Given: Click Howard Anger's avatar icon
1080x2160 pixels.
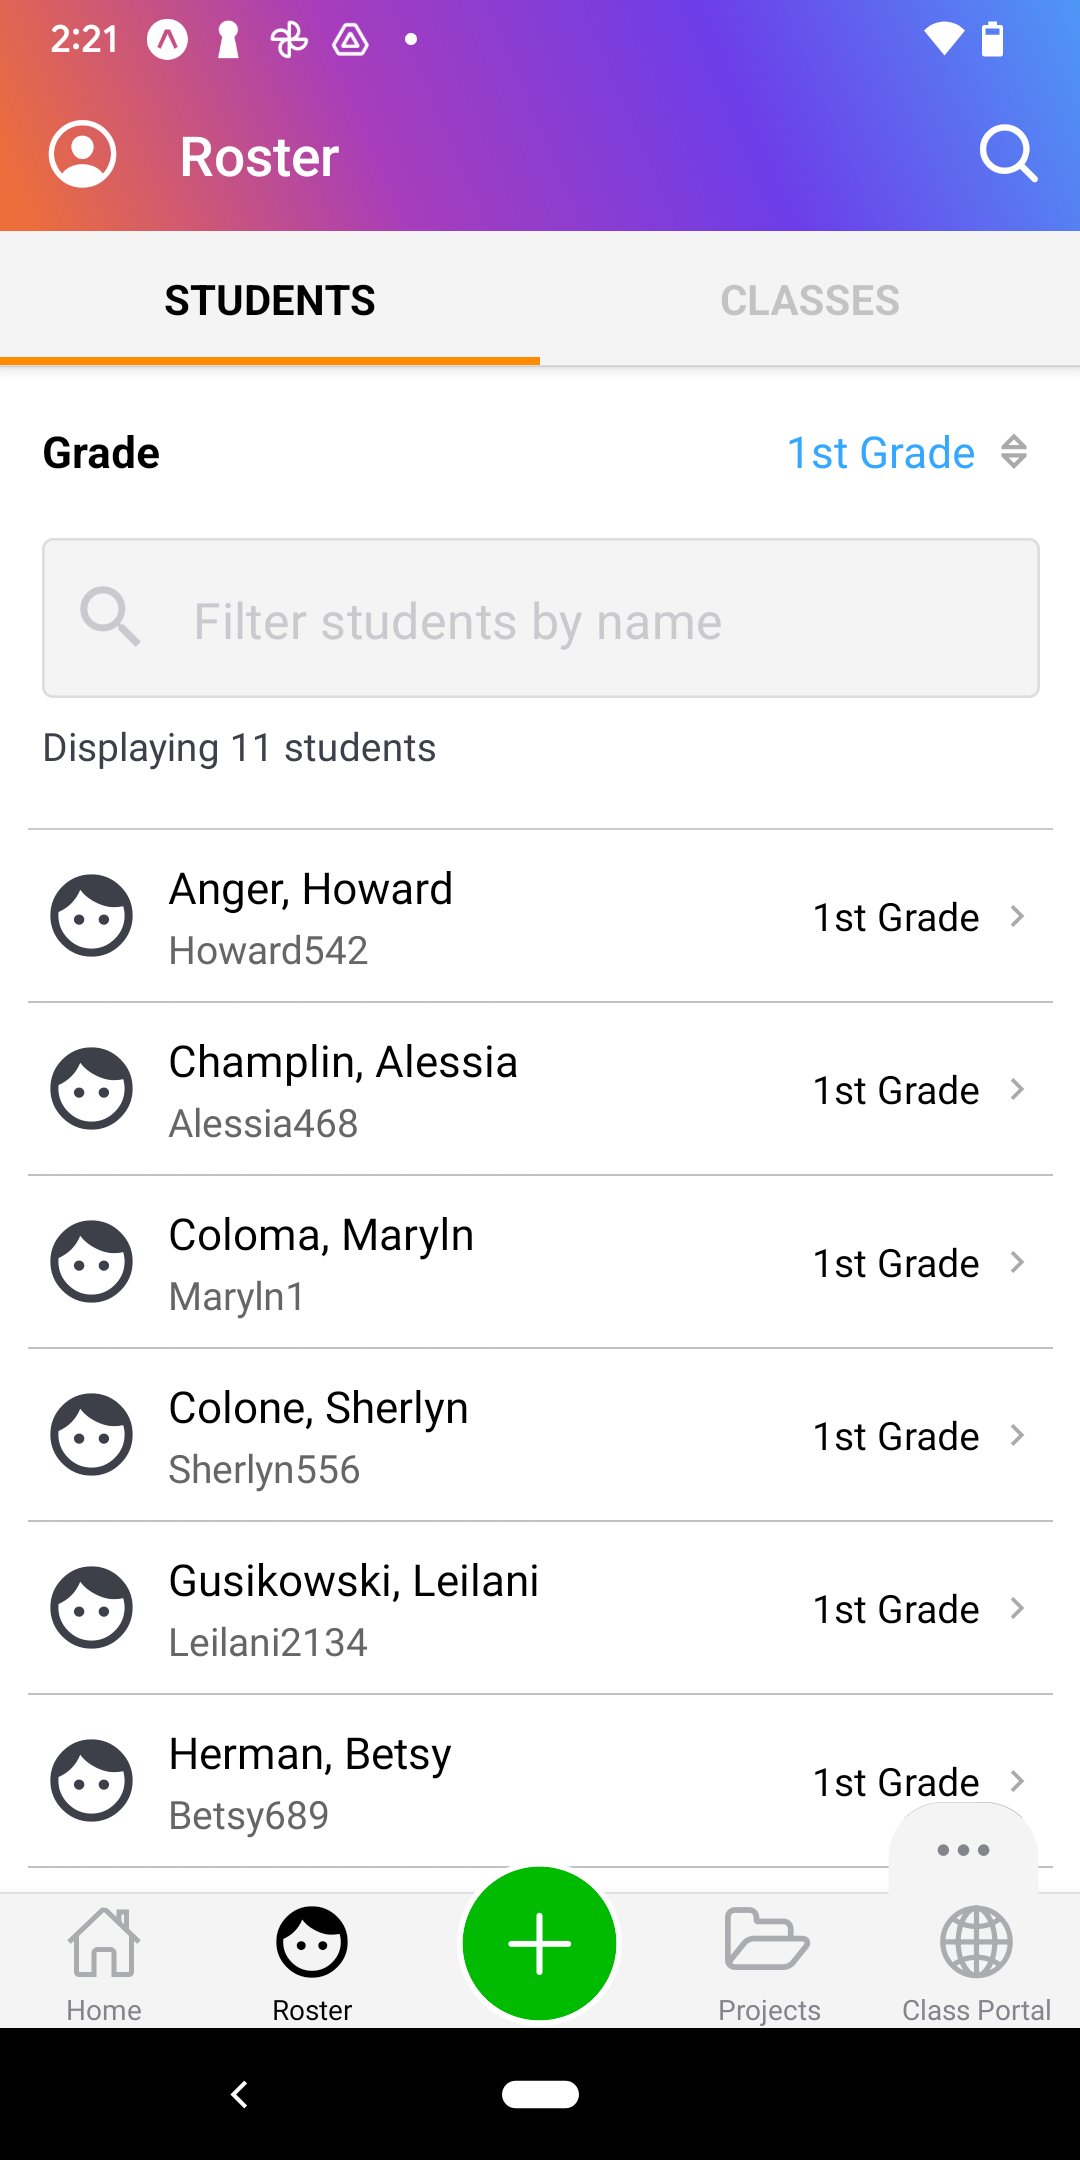Looking at the screenshot, I should pyautogui.click(x=91, y=916).
